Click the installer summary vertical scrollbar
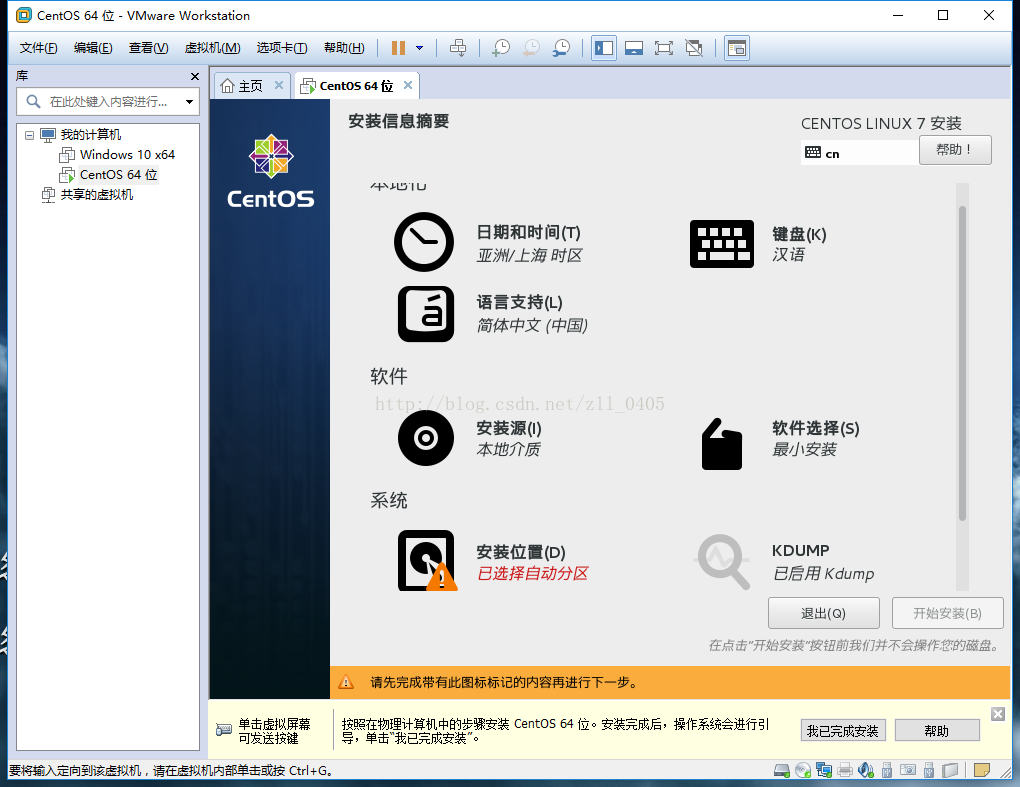Viewport: 1020px width, 787px height. (x=962, y=364)
